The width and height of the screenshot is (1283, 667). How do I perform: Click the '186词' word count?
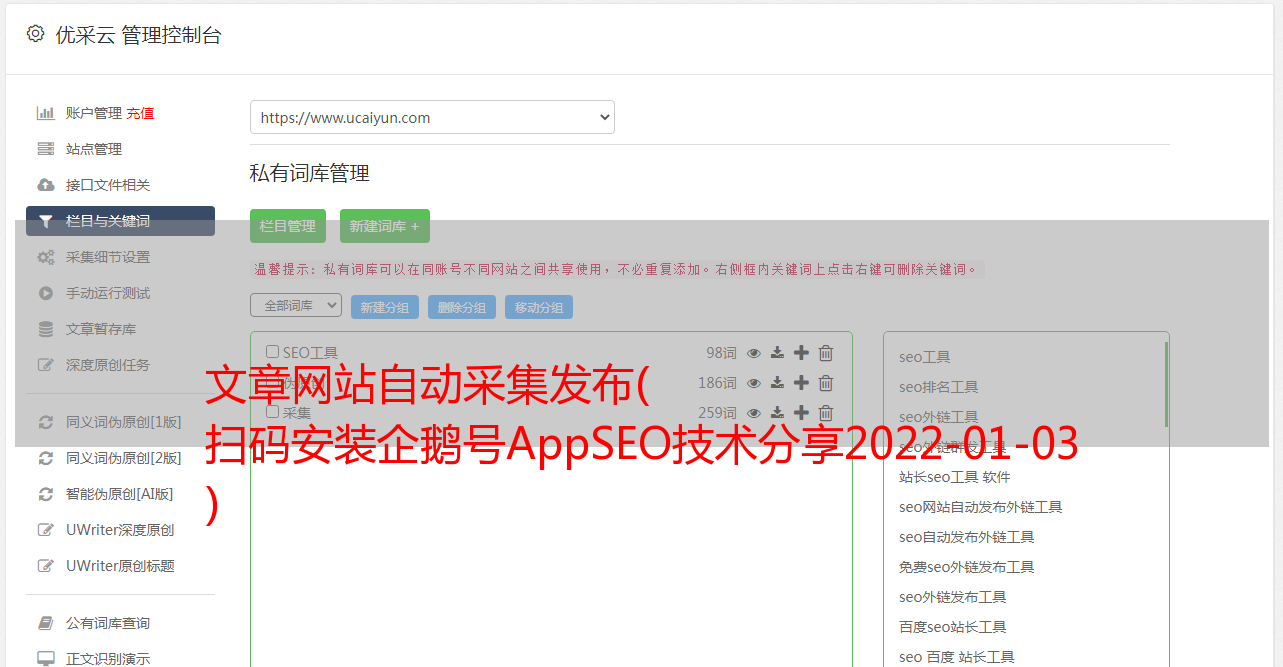pos(717,383)
